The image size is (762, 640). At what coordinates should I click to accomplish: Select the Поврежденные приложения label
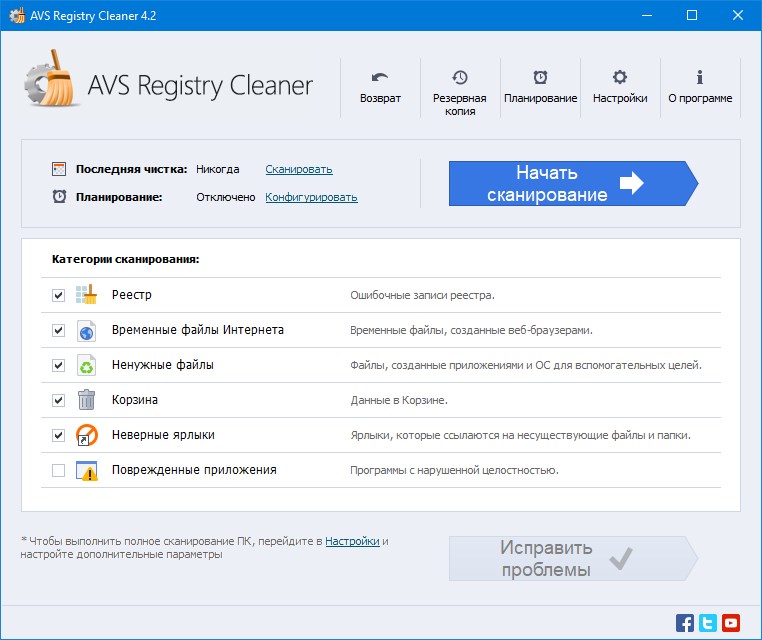click(x=194, y=470)
